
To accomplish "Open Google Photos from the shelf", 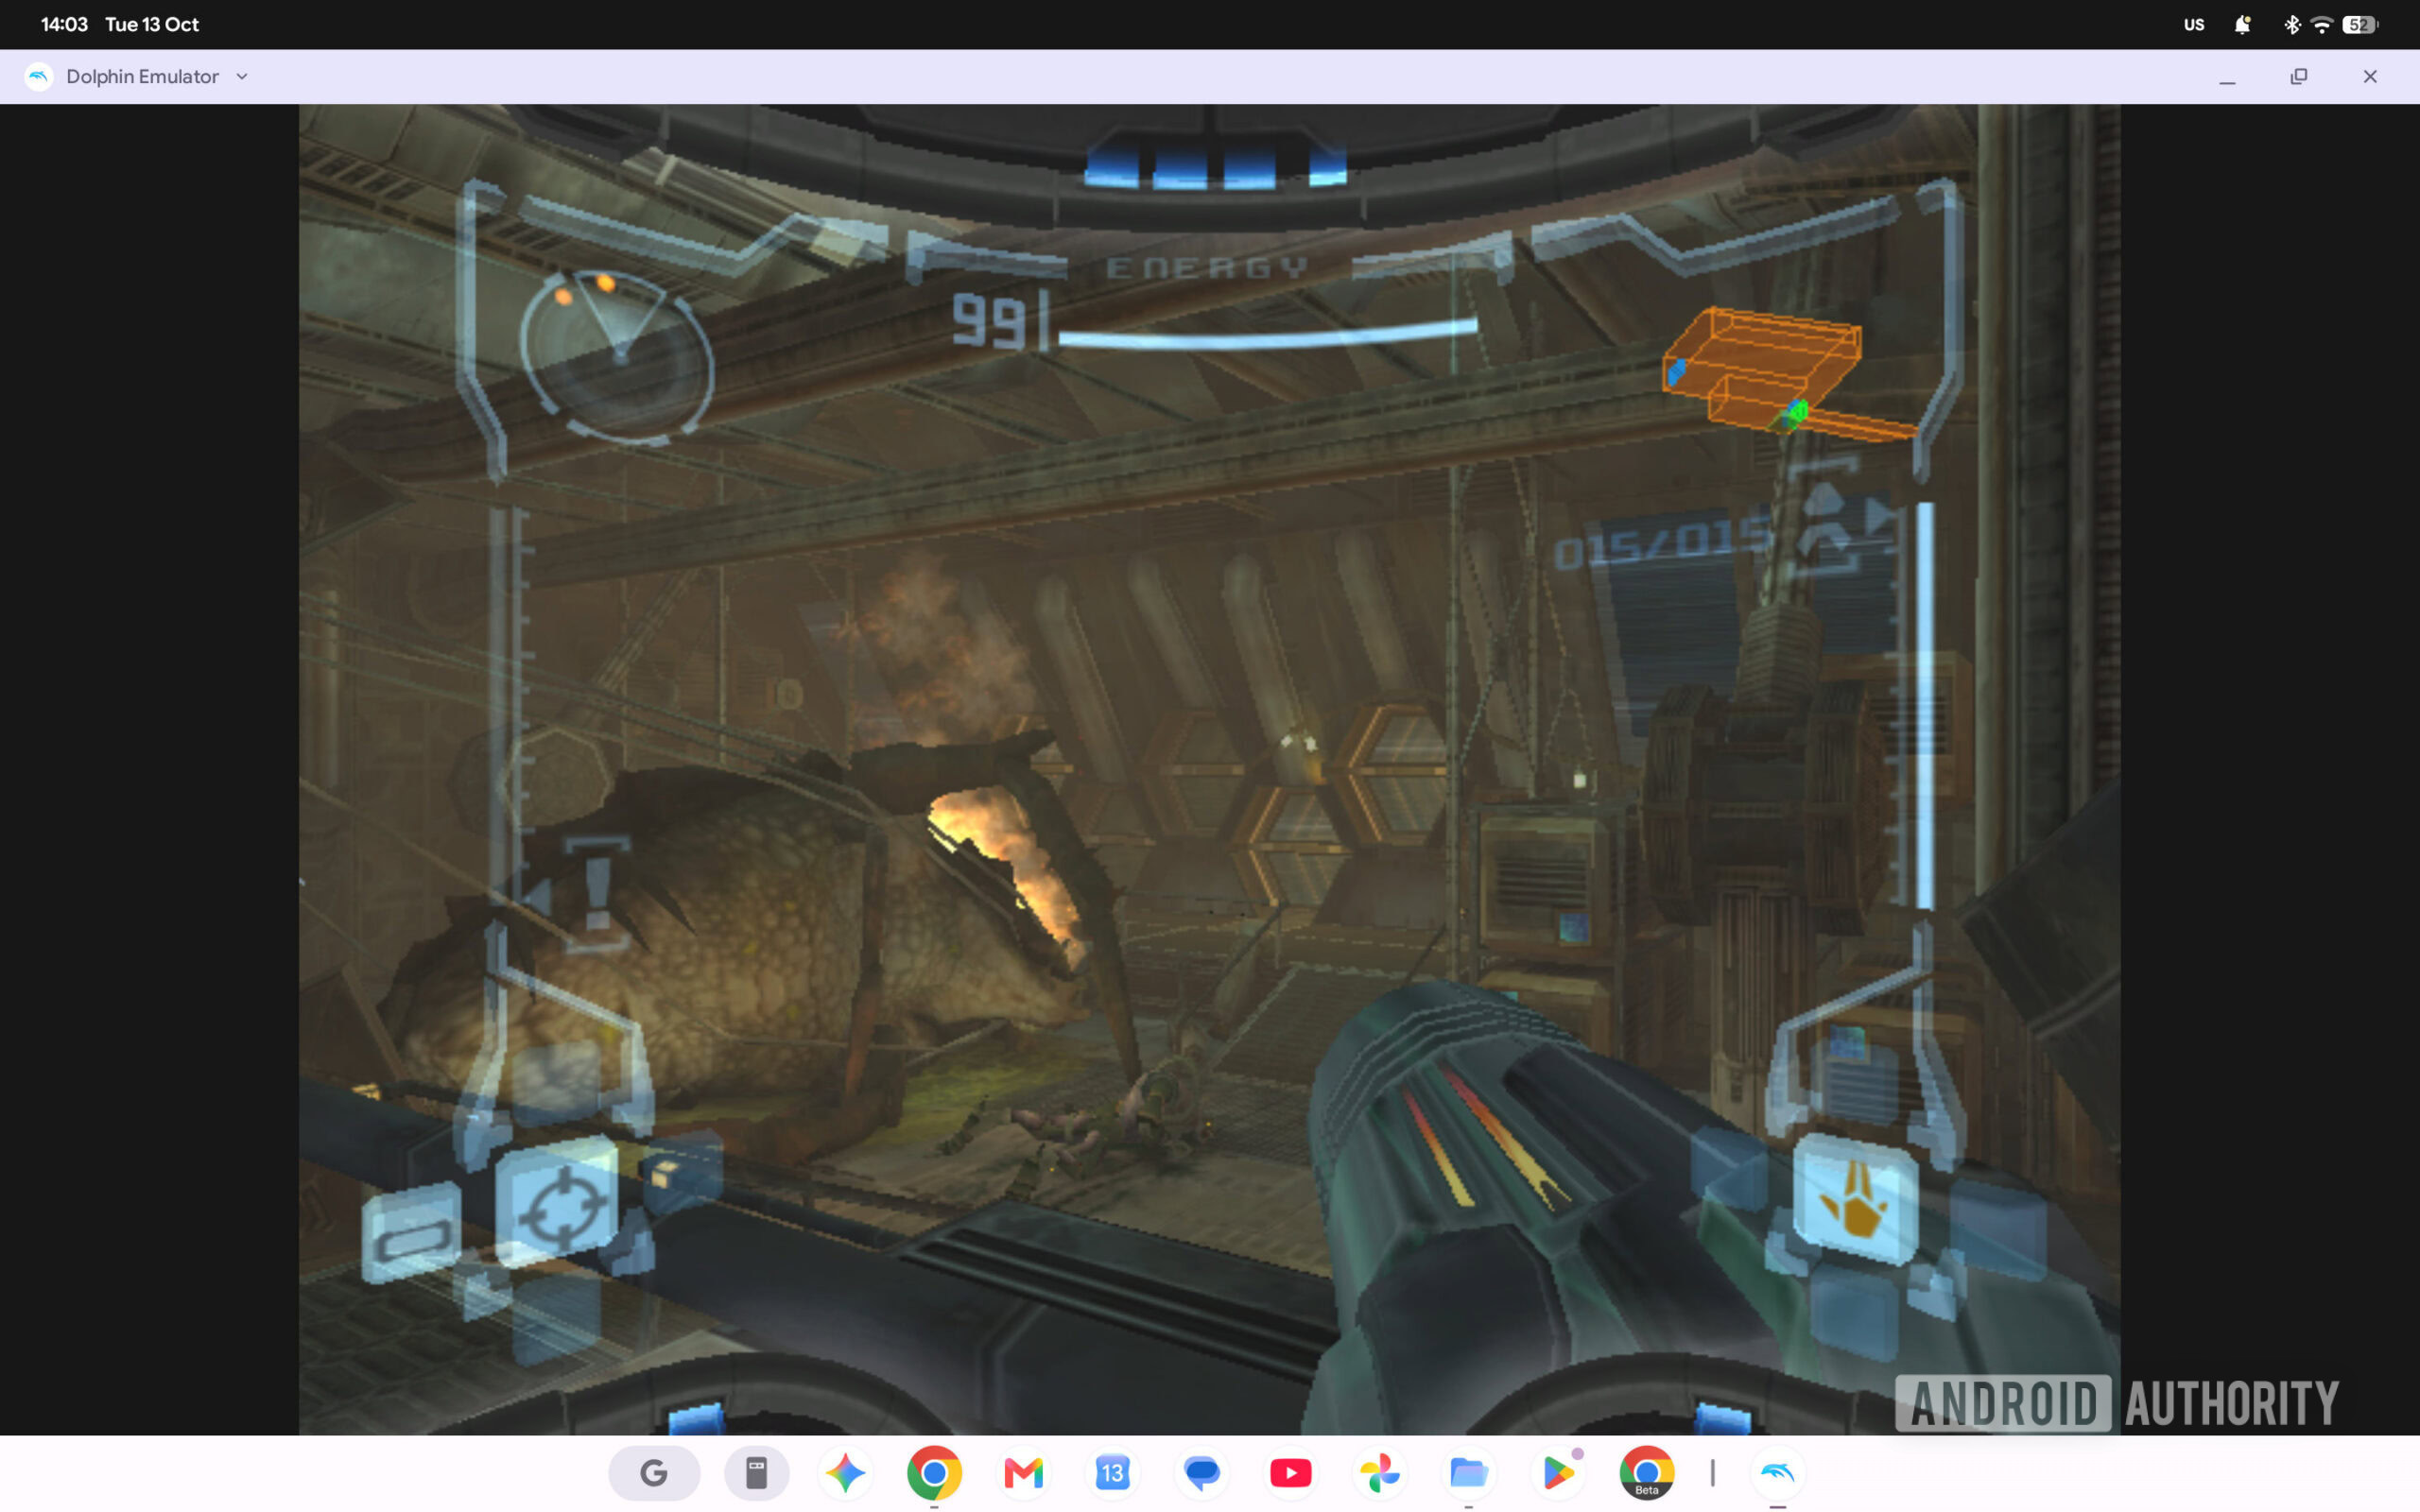I will tap(1379, 1473).
